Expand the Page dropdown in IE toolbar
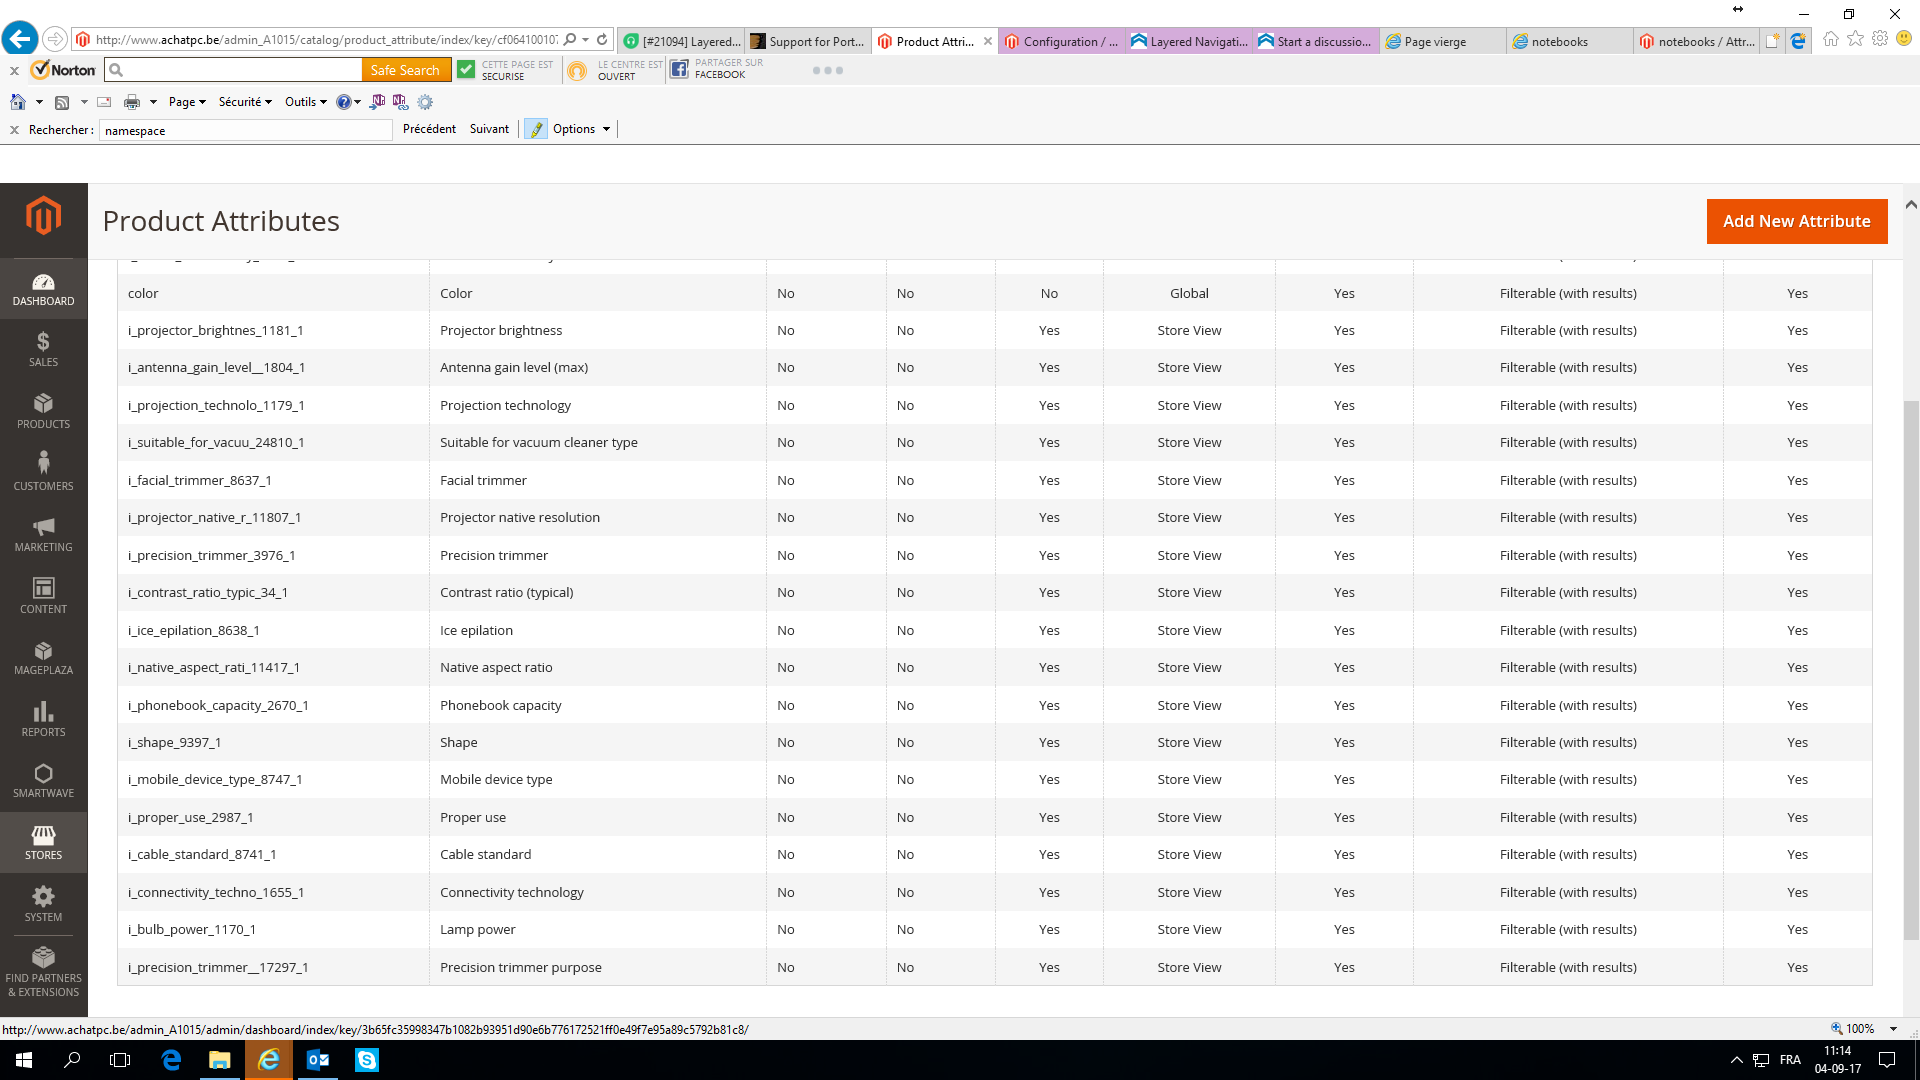The height and width of the screenshot is (1080, 1920). tap(187, 102)
